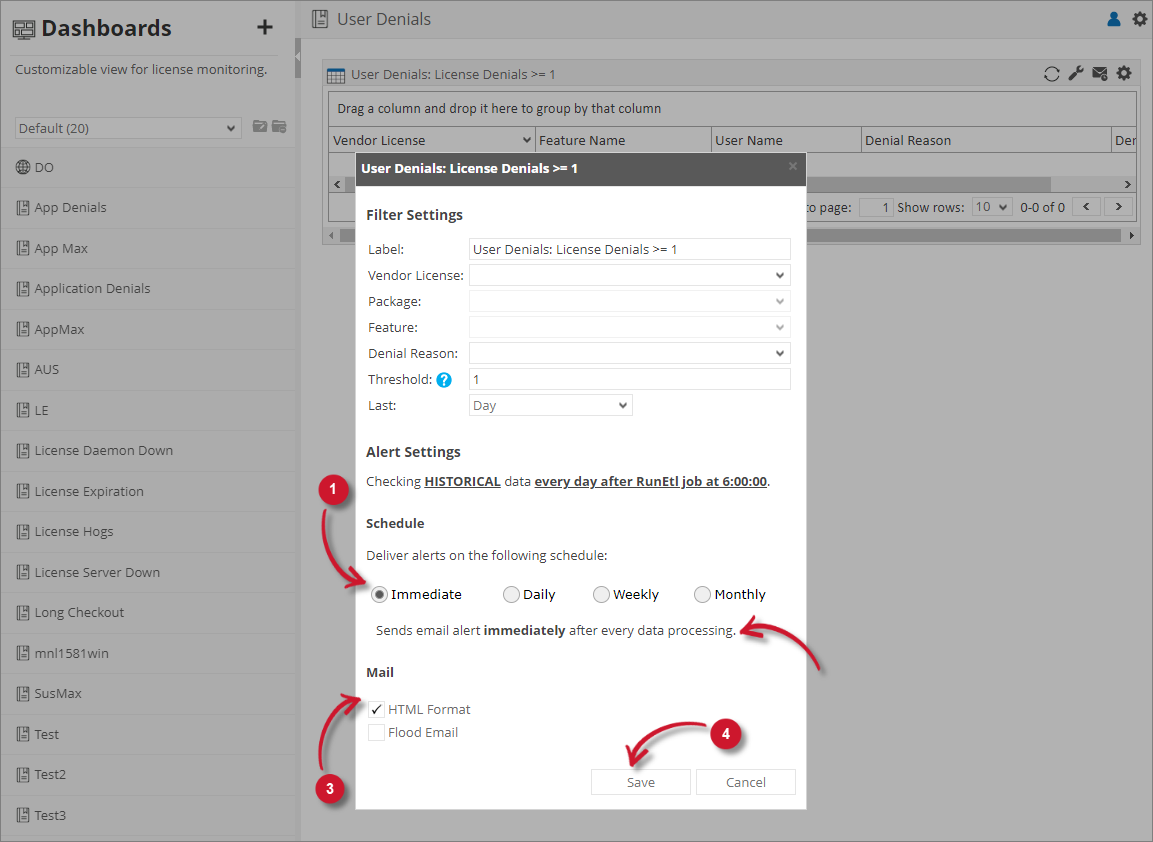Image resolution: width=1153 pixels, height=842 pixels.
Task: Open the Long Checkout dashboard
Action: click(x=147, y=612)
